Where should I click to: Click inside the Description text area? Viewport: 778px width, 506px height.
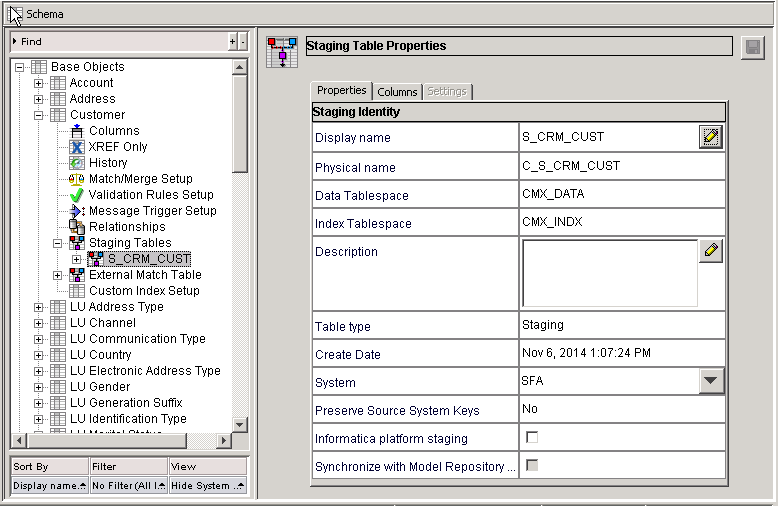610,273
